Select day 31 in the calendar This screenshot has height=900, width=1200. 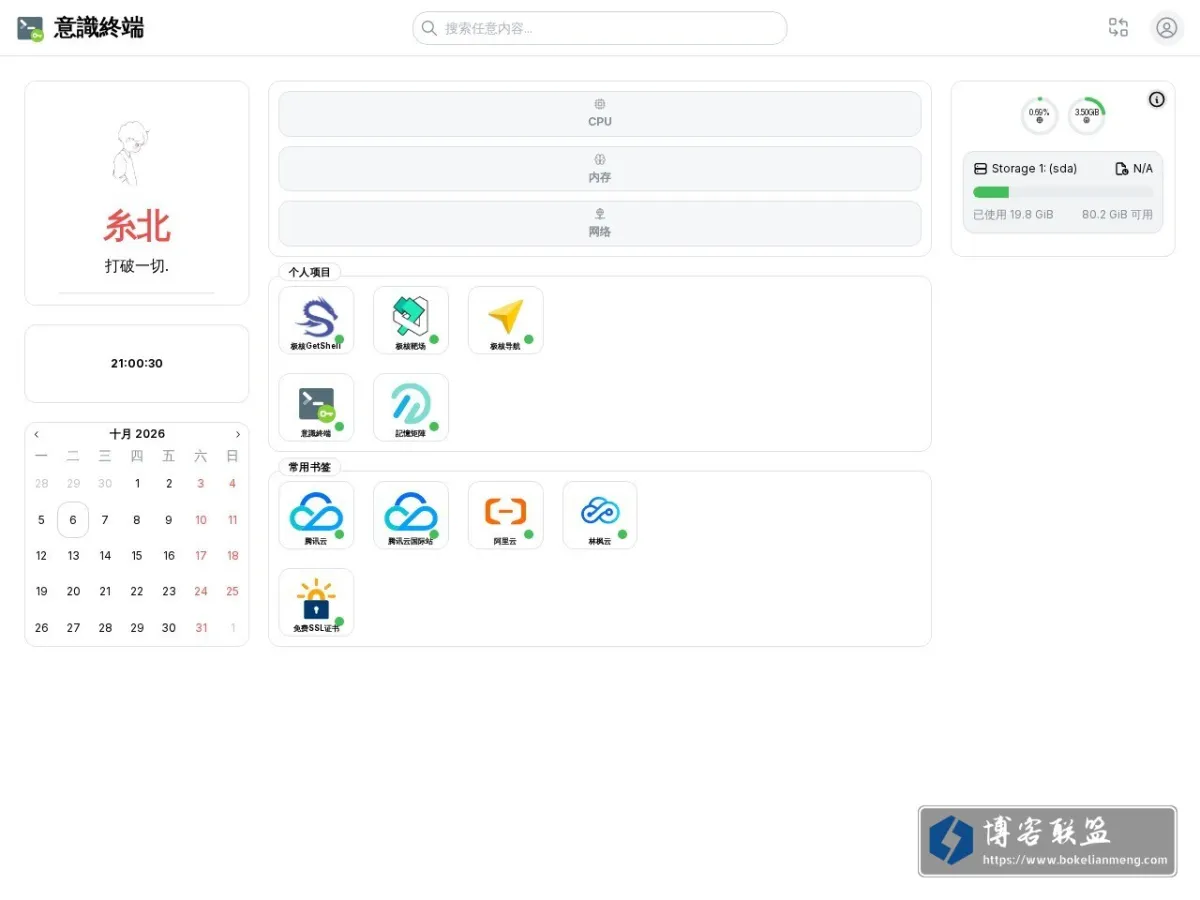201,628
